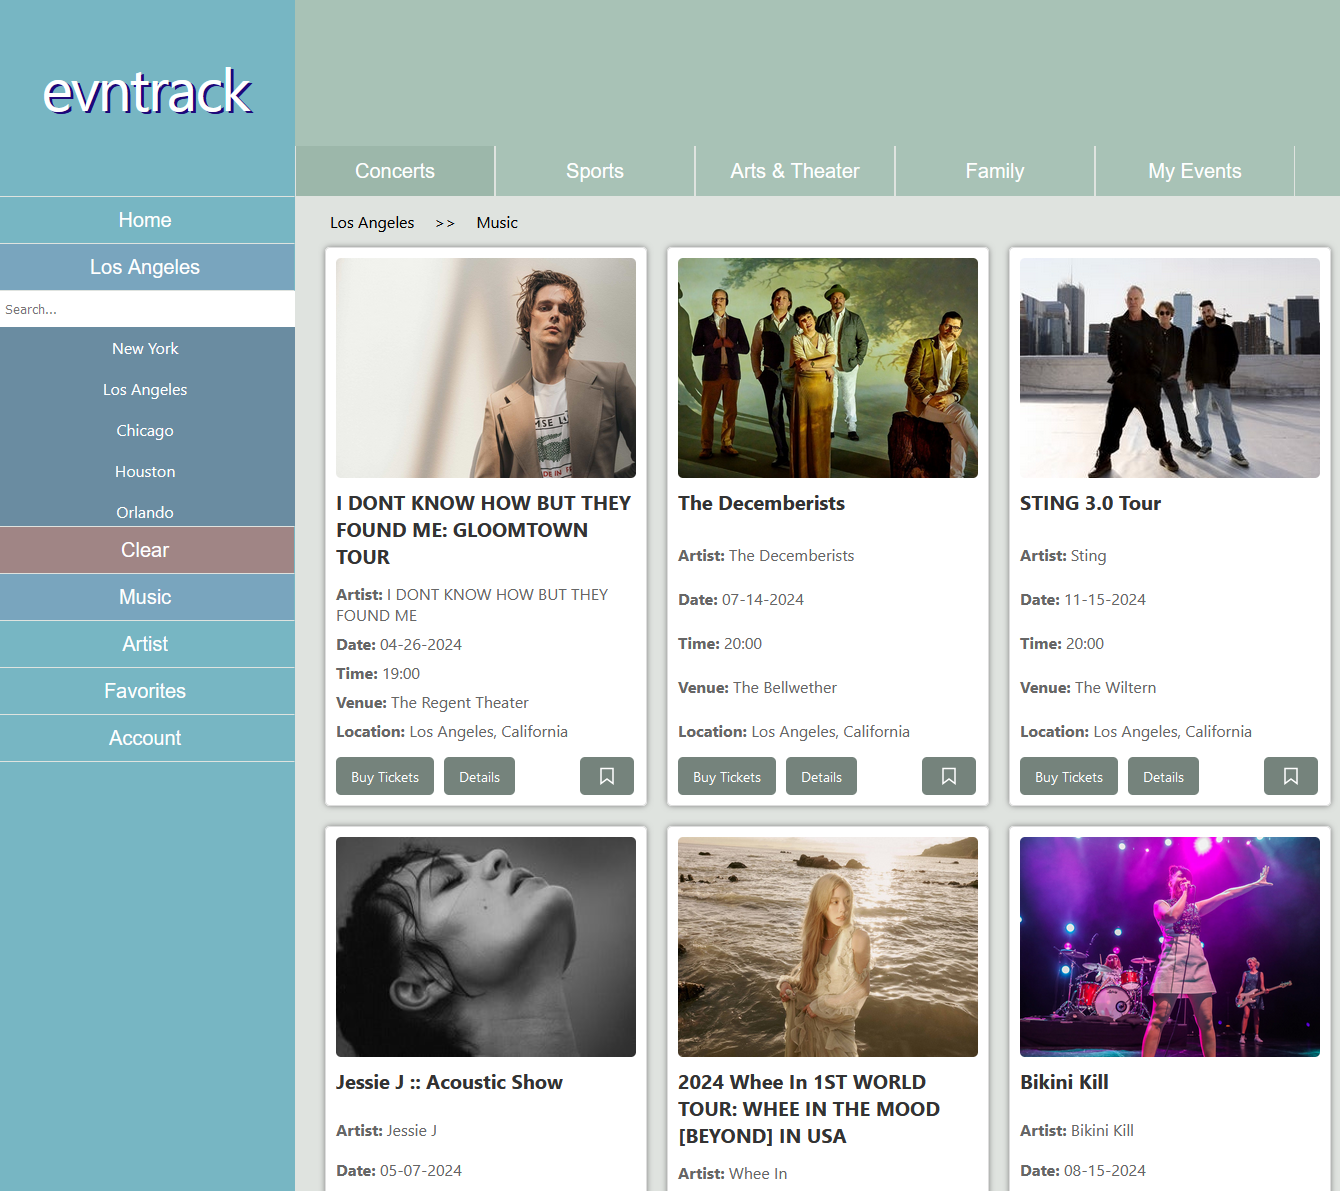The width and height of the screenshot is (1340, 1191).
Task: Click Jessie J :: Acoustic Show title
Action: pyautogui.click(x=449, y=1082)
